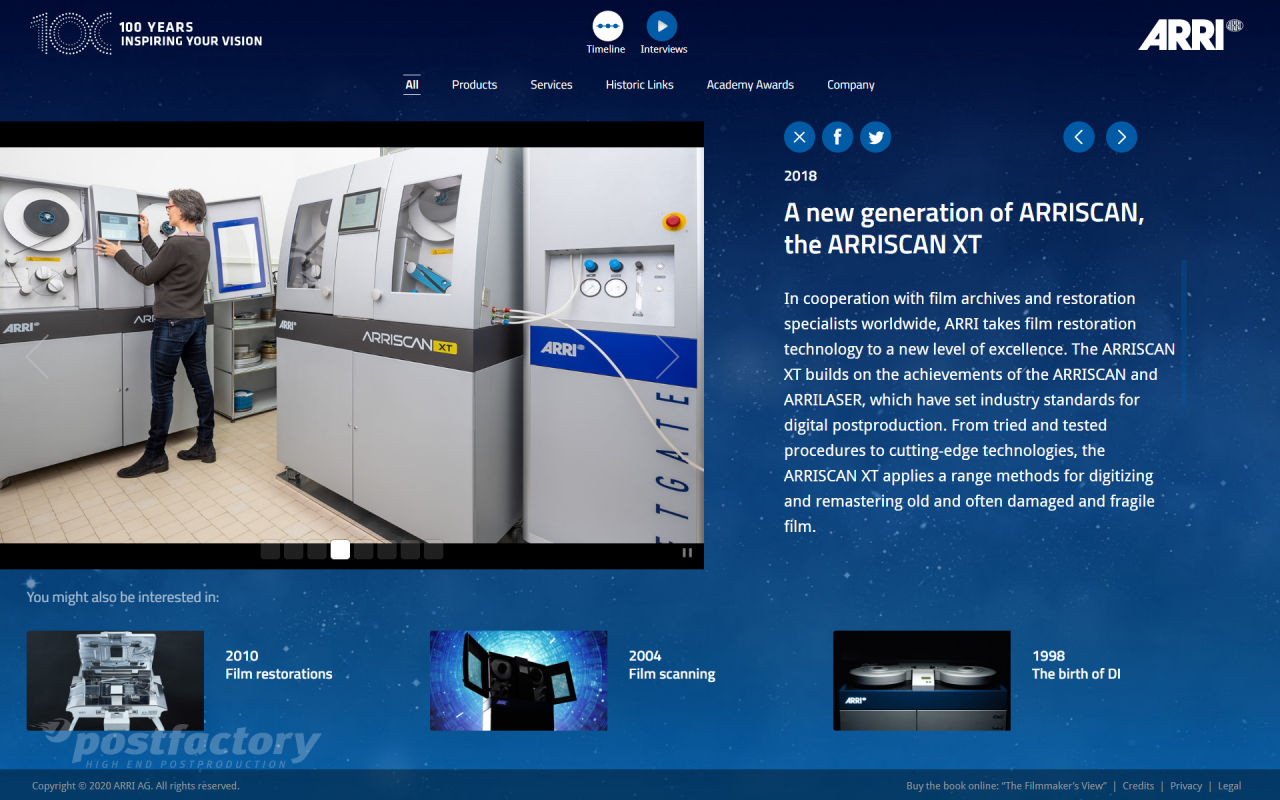Viewport: 1280px width, 800px height.
Task: Open the 'Film scanning' title link
Action: point(672,674)
